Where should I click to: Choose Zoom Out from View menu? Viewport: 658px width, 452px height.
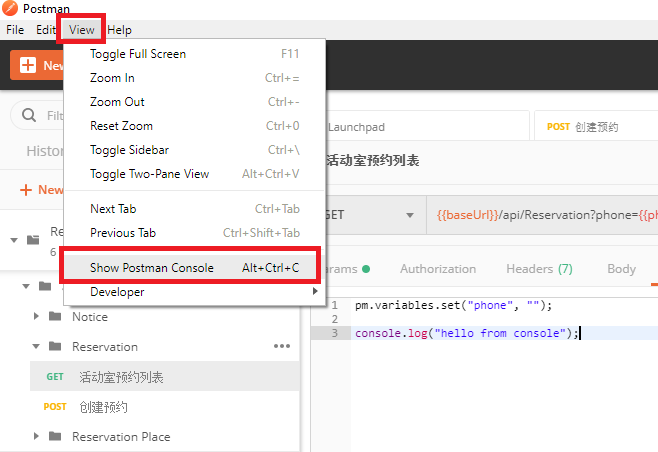[194, 102]
